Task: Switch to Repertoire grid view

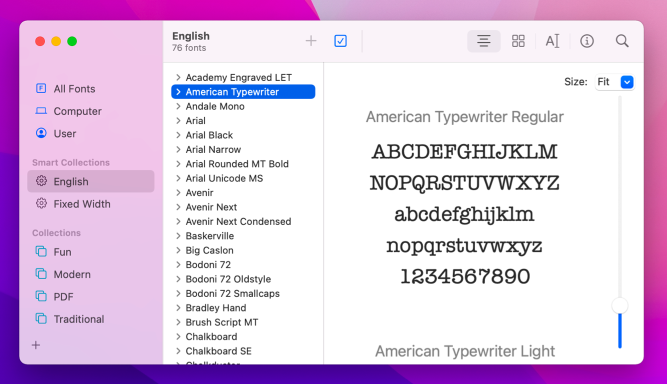Action: 518,41
